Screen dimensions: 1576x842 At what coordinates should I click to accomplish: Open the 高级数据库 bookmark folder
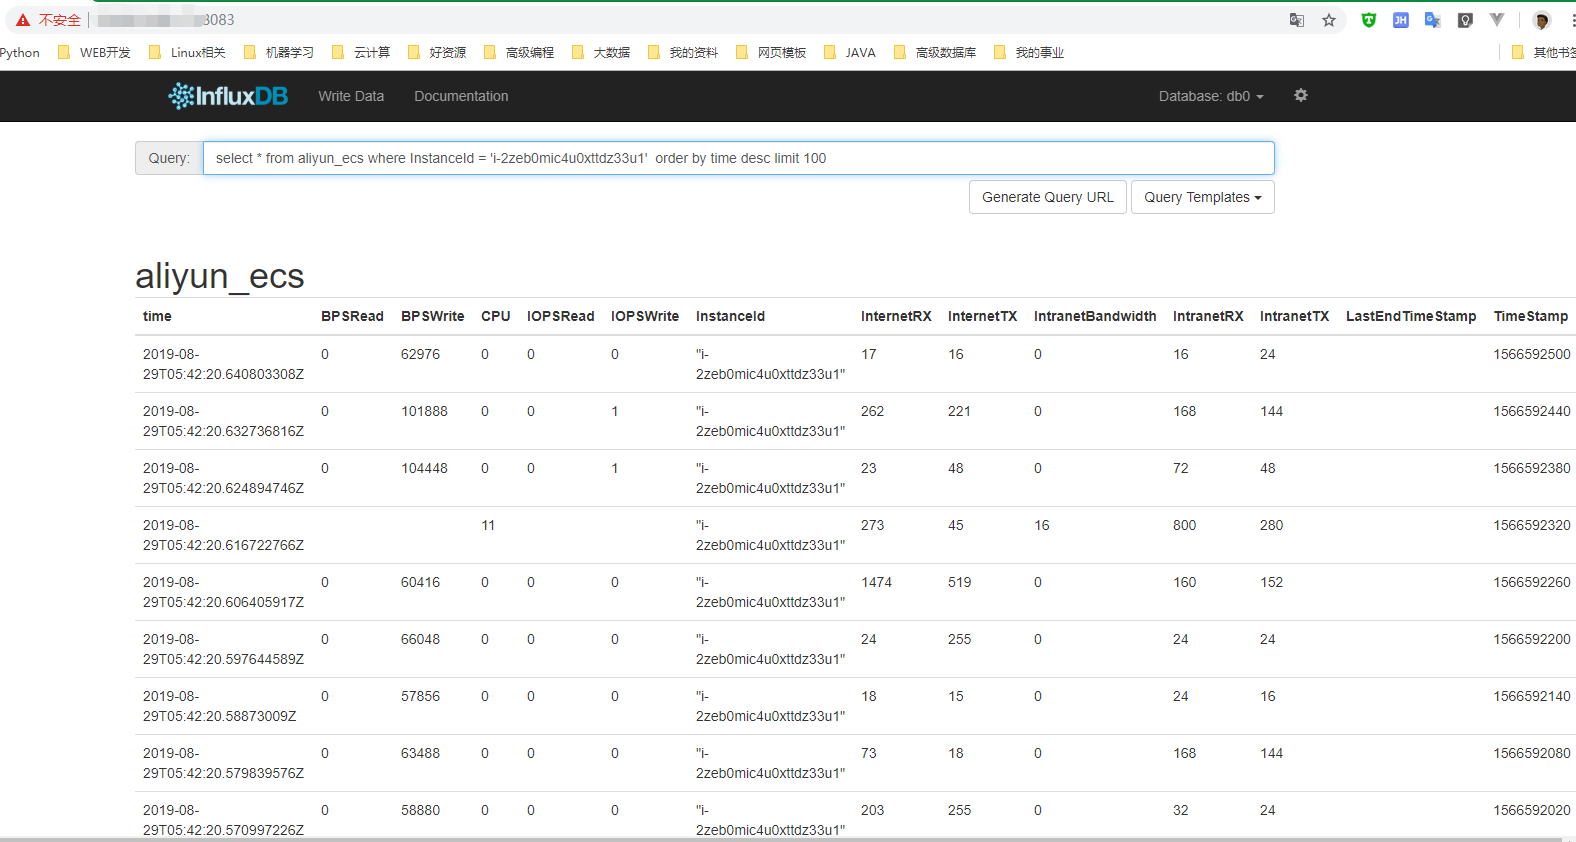tap(935, 53)
